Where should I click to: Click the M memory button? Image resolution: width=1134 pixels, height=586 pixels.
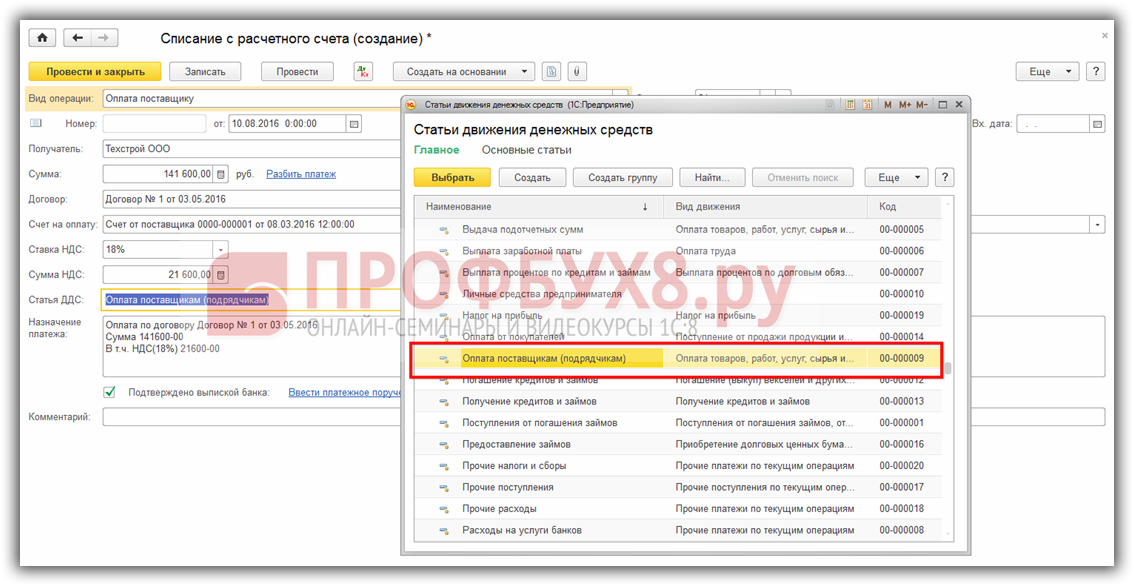click(887, 105)
